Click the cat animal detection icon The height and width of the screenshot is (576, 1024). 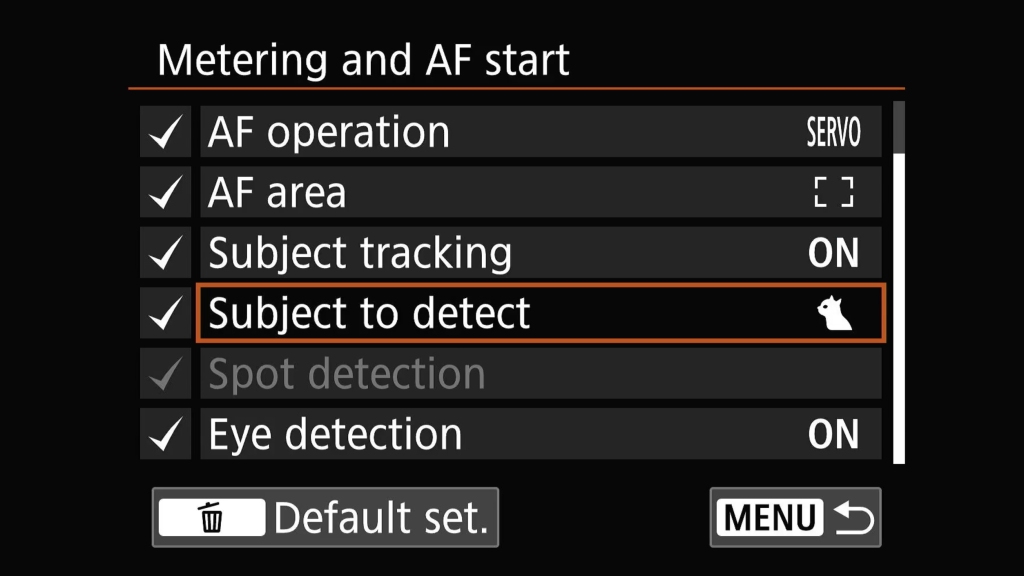pos(835,313)
